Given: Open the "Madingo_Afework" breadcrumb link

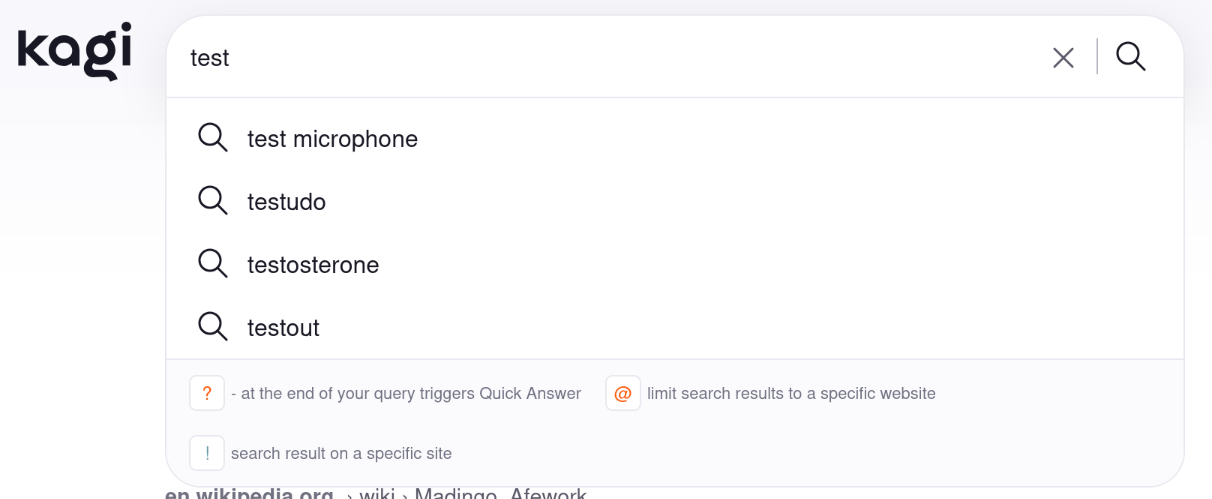Looking at the screenshot, I should 500,493.
